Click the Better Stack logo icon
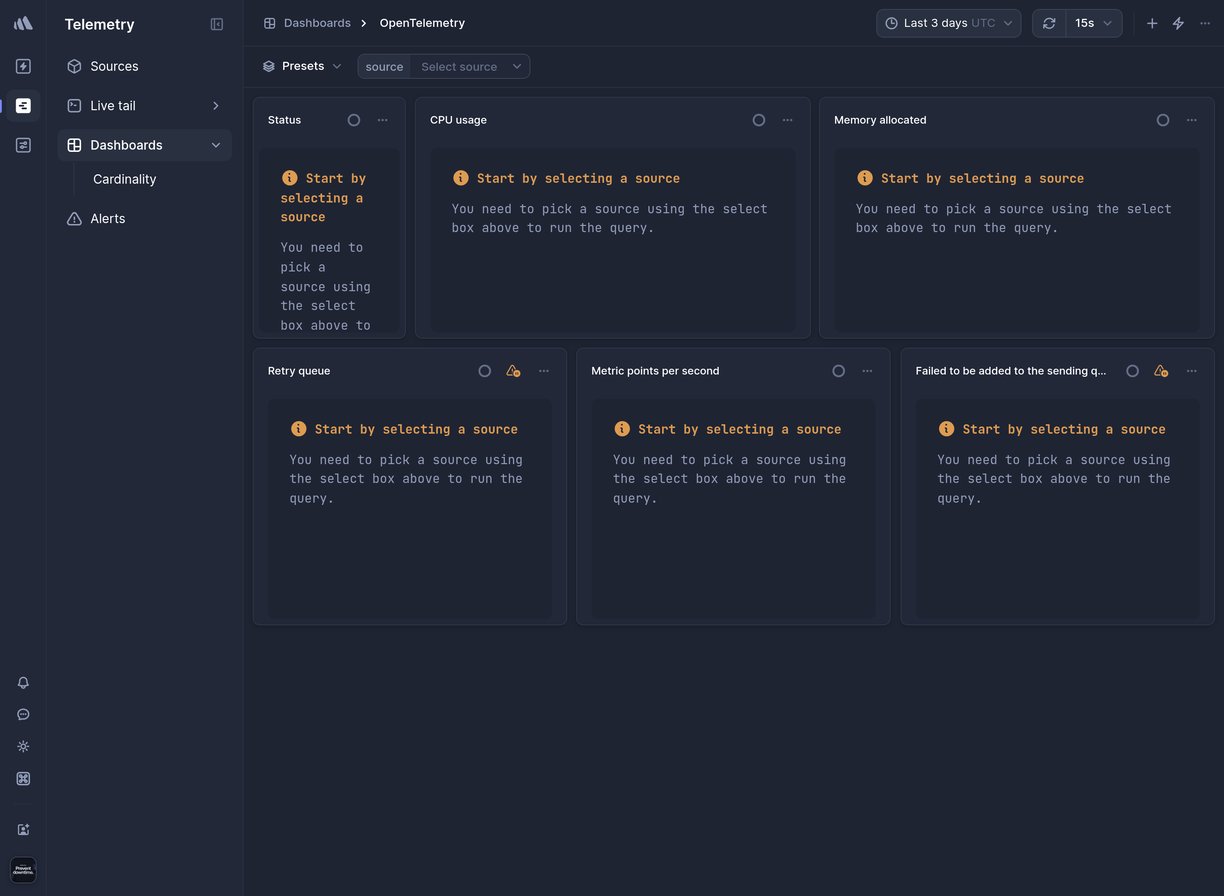This screenshot has width=1224, height=896. (23, 23)
